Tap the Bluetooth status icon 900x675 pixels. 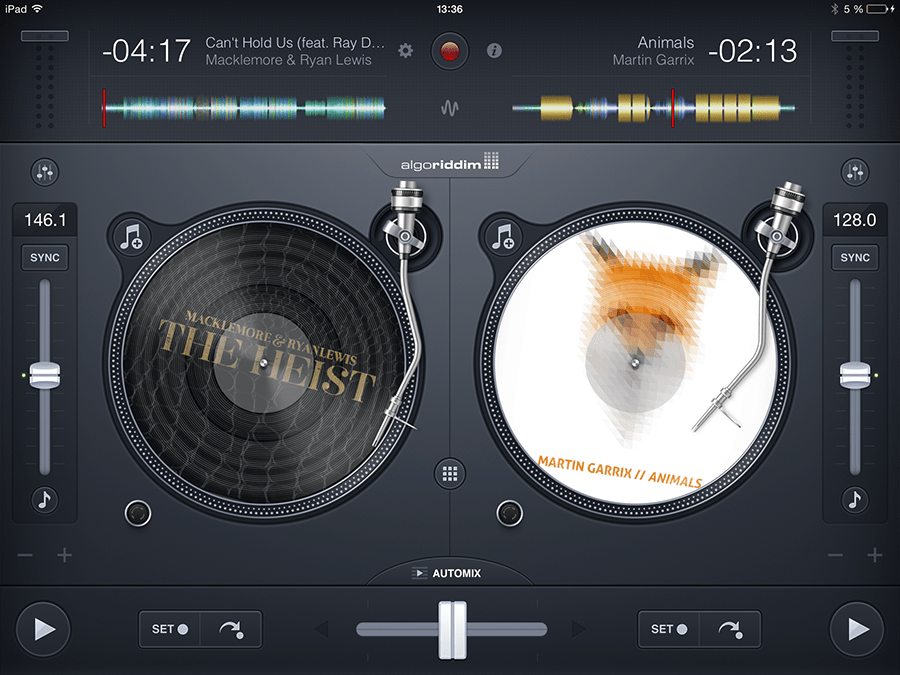coord(835,9)
